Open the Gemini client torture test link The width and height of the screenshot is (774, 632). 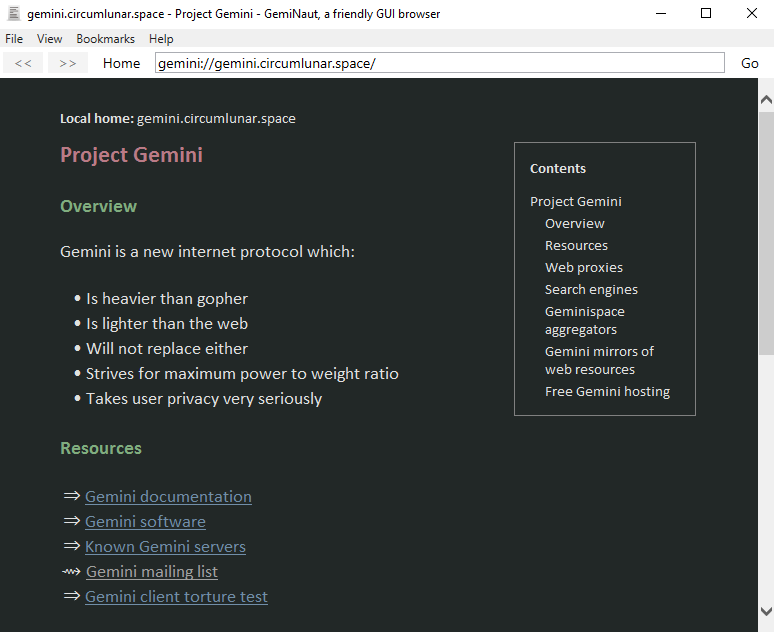click(x=176, y=596)
